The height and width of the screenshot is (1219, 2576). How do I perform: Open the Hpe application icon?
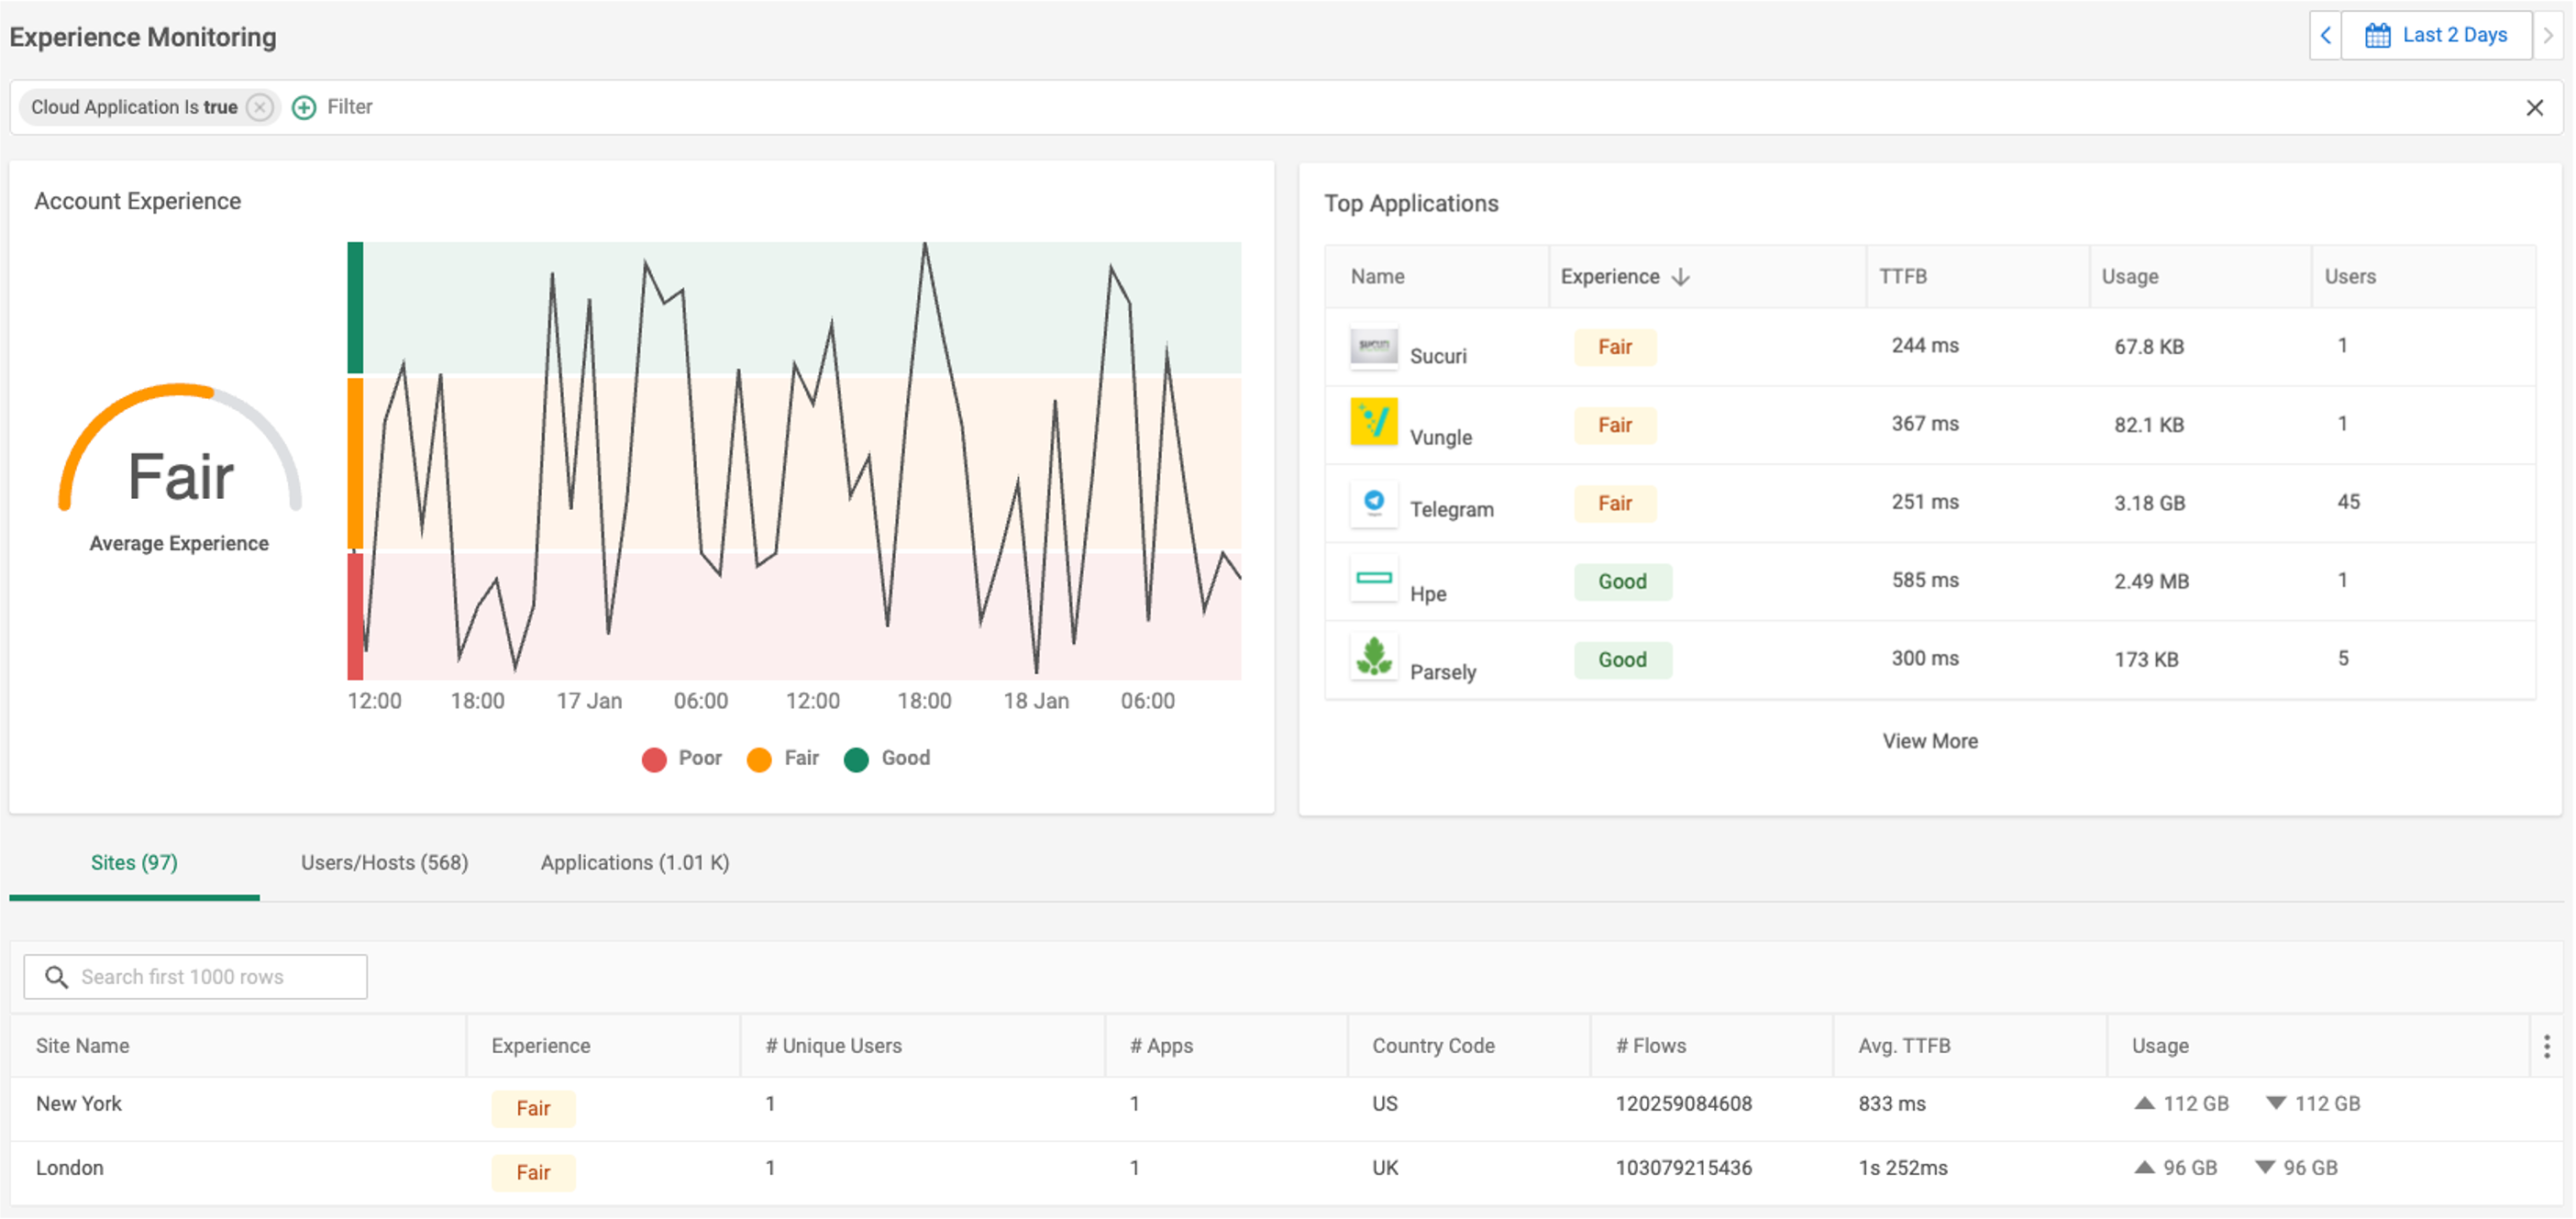click(x=1374, y=580)
